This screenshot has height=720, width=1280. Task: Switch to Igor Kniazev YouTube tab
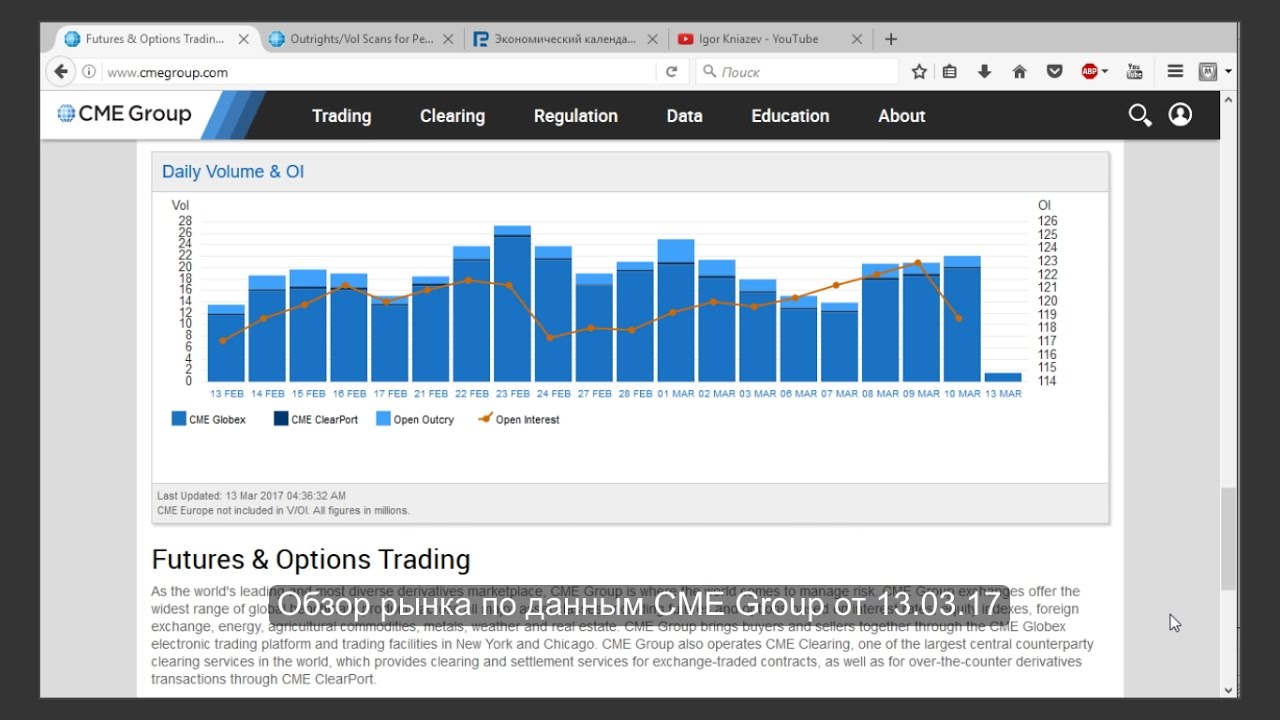point(769,39)
